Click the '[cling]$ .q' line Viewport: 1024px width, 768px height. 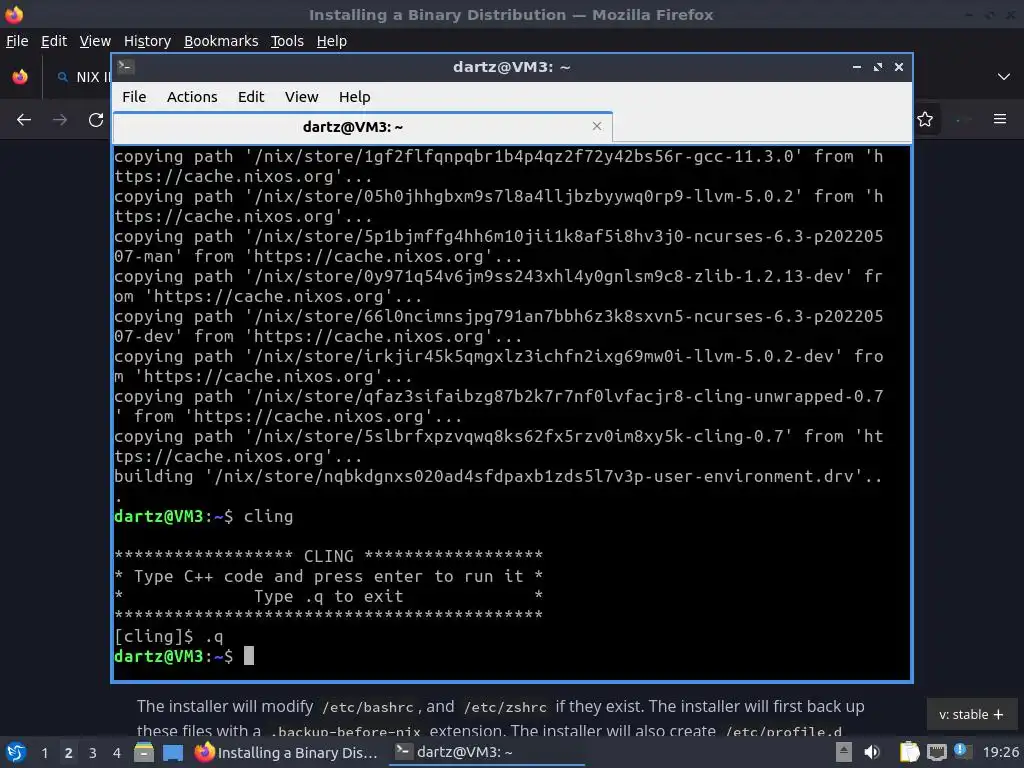(168, 636)
